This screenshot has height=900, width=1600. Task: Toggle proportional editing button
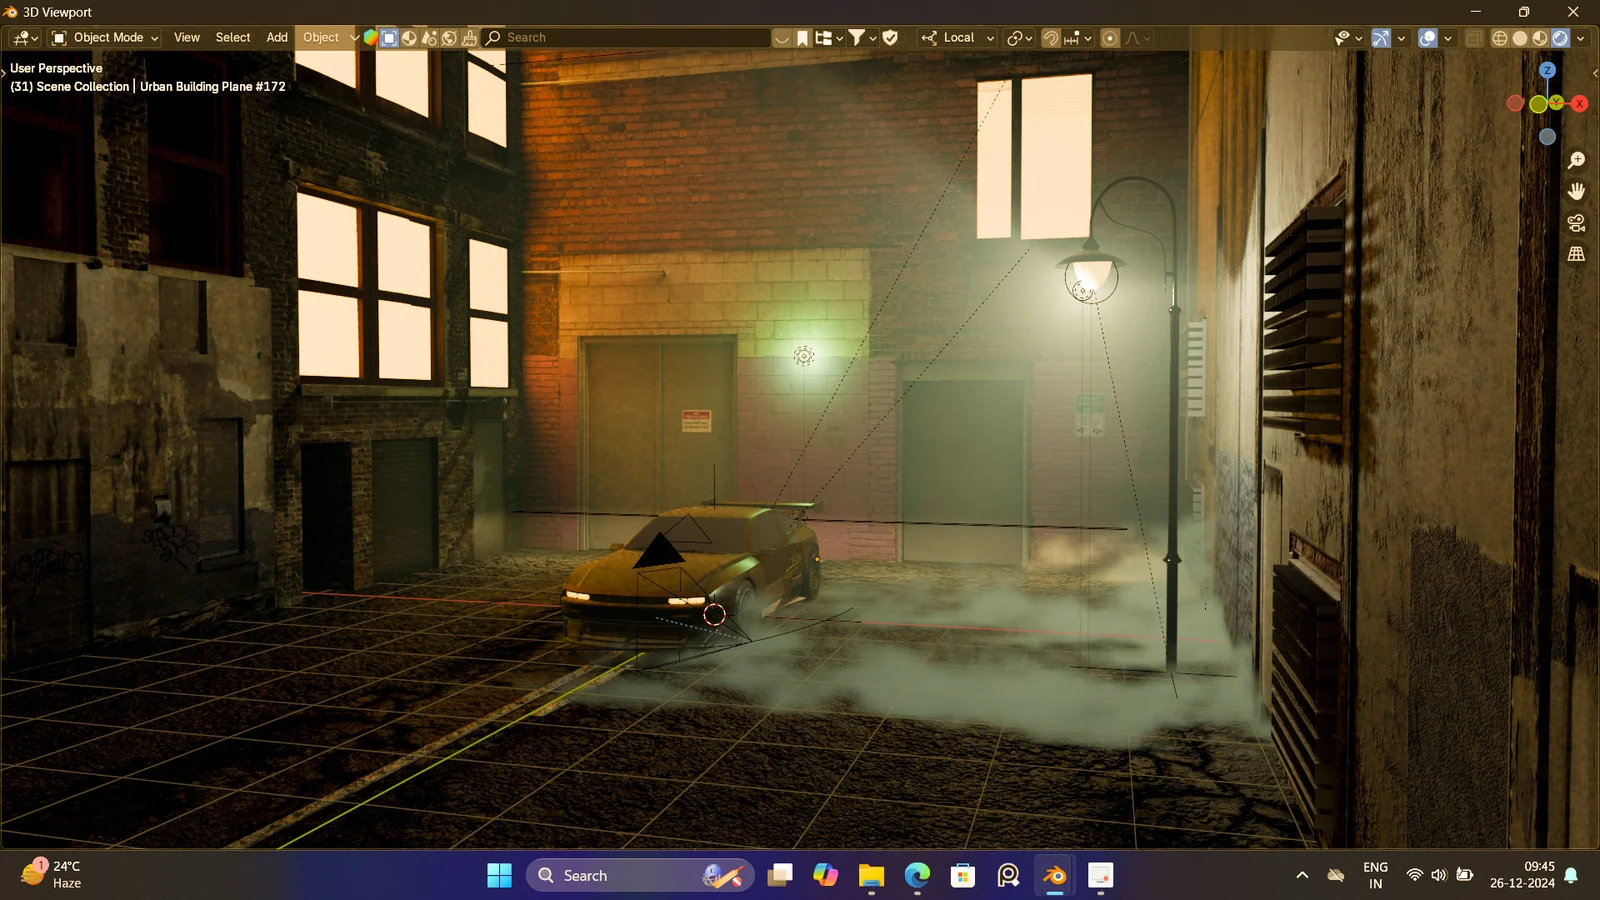coord(1109,38)
